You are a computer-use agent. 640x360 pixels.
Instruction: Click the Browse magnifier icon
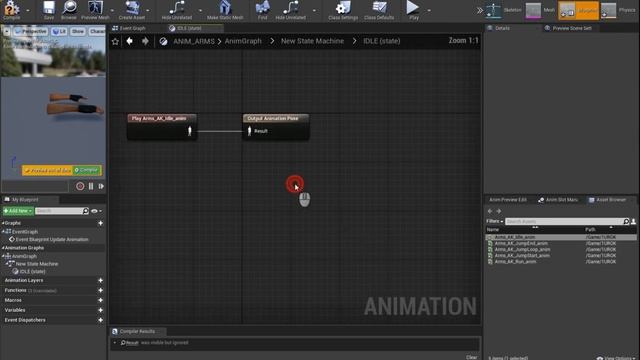tap(69, 7)
